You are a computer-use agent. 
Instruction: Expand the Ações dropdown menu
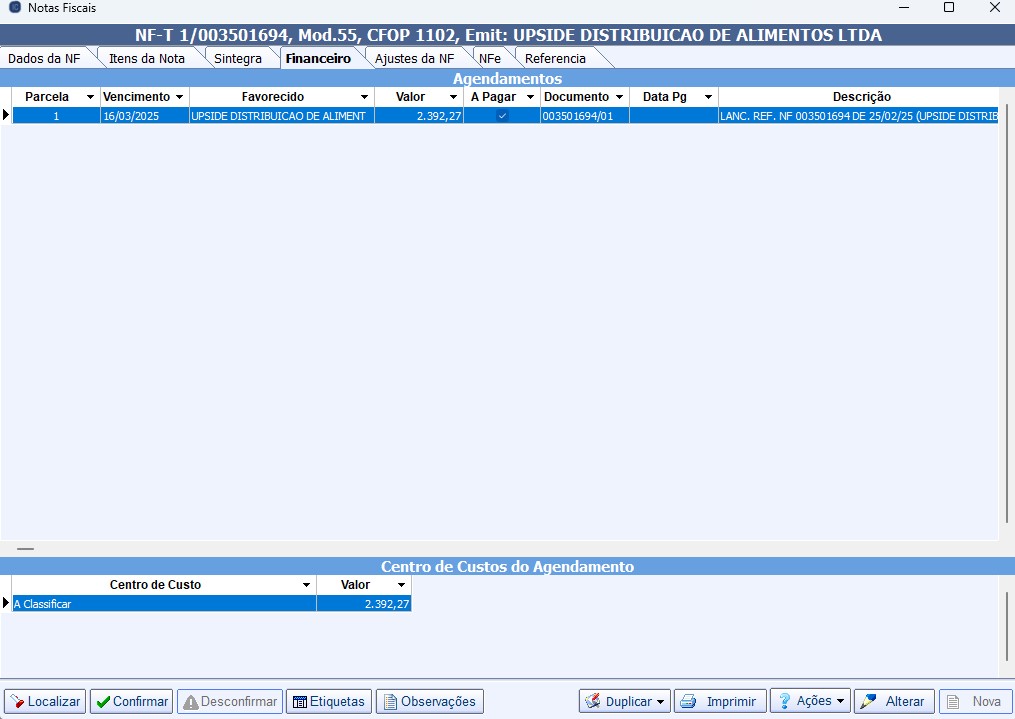[840, 701]
